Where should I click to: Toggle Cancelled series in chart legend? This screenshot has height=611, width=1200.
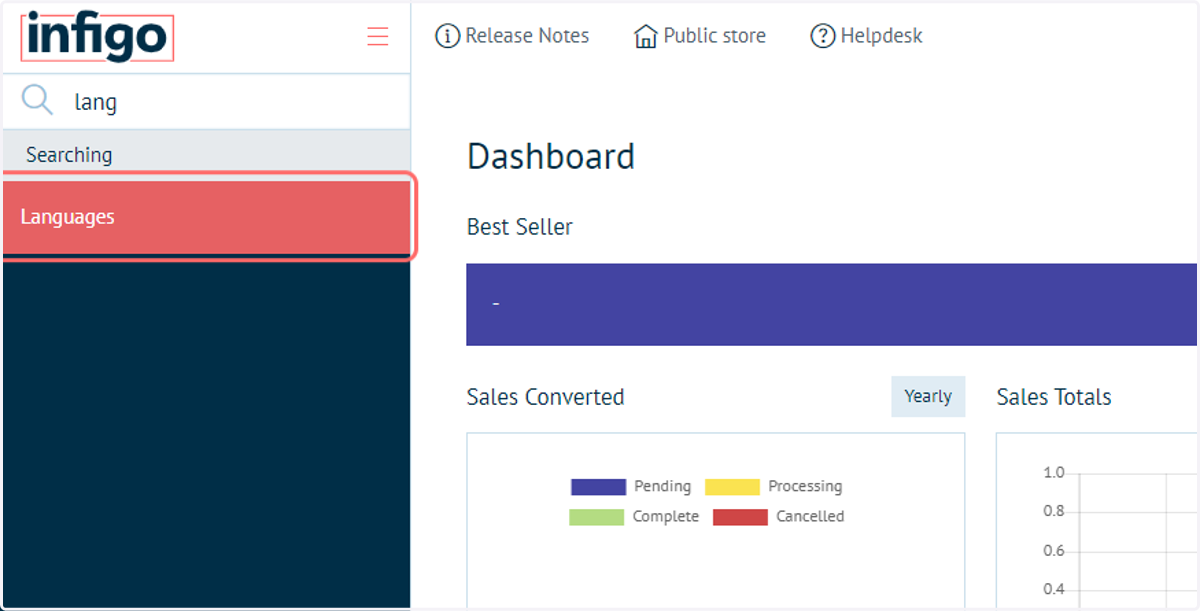[778, 517]
